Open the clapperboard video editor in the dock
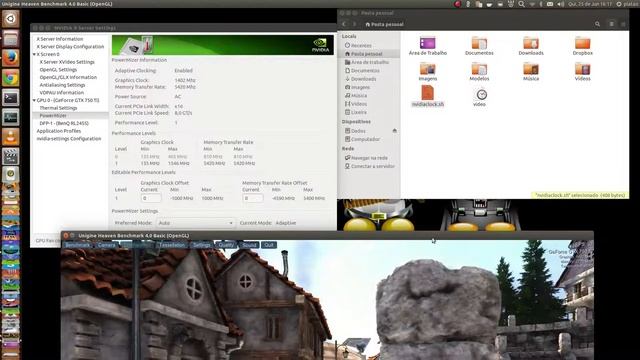Screen dimensions: 640x360 coord(11,157)
